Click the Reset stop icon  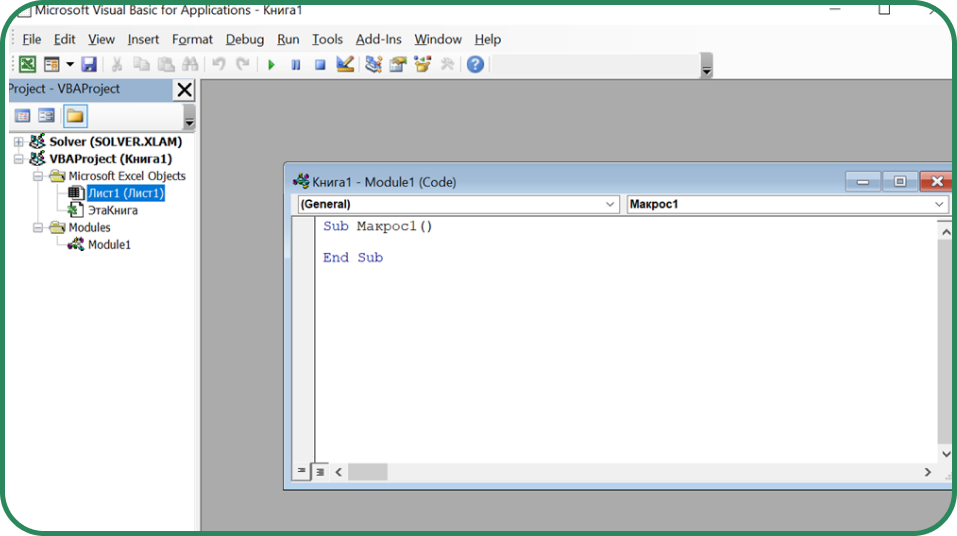[x=320, y=65]
